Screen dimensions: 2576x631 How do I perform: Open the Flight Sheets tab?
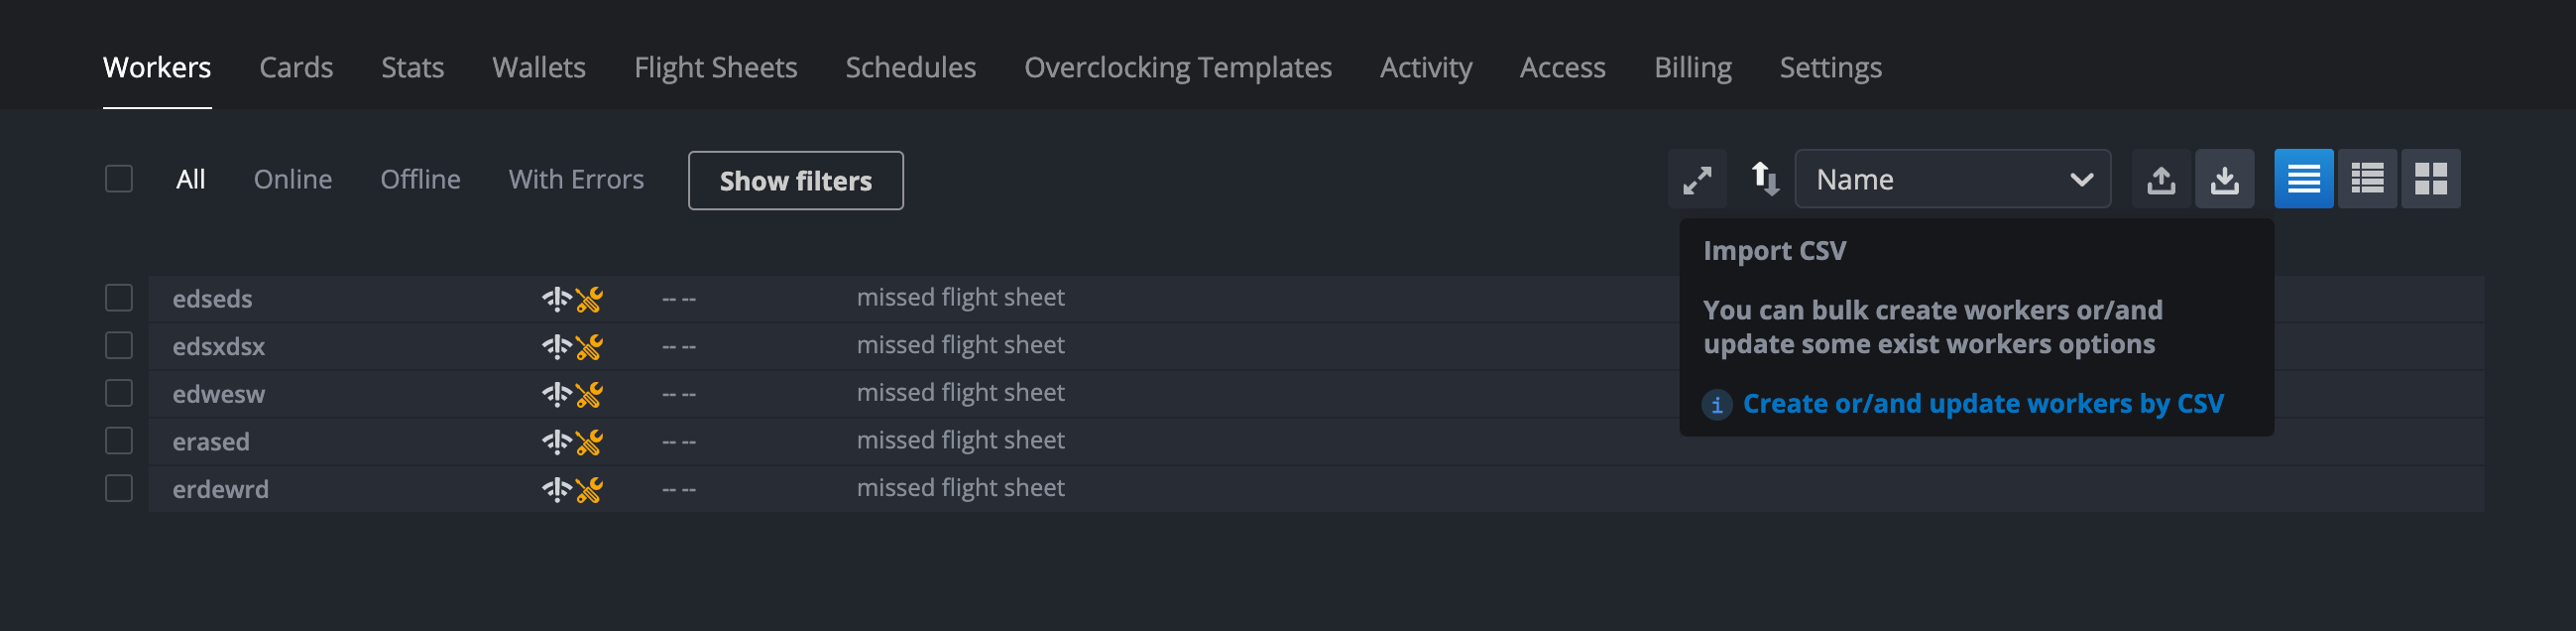(715, 67)
